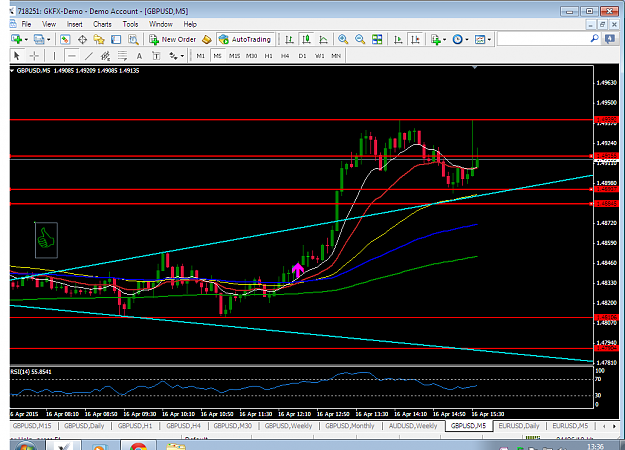The width and height of the screenshot is (625, 450).
Task: Collapse the GBPUSD,M5 chart title triangle
Action: 12,71
